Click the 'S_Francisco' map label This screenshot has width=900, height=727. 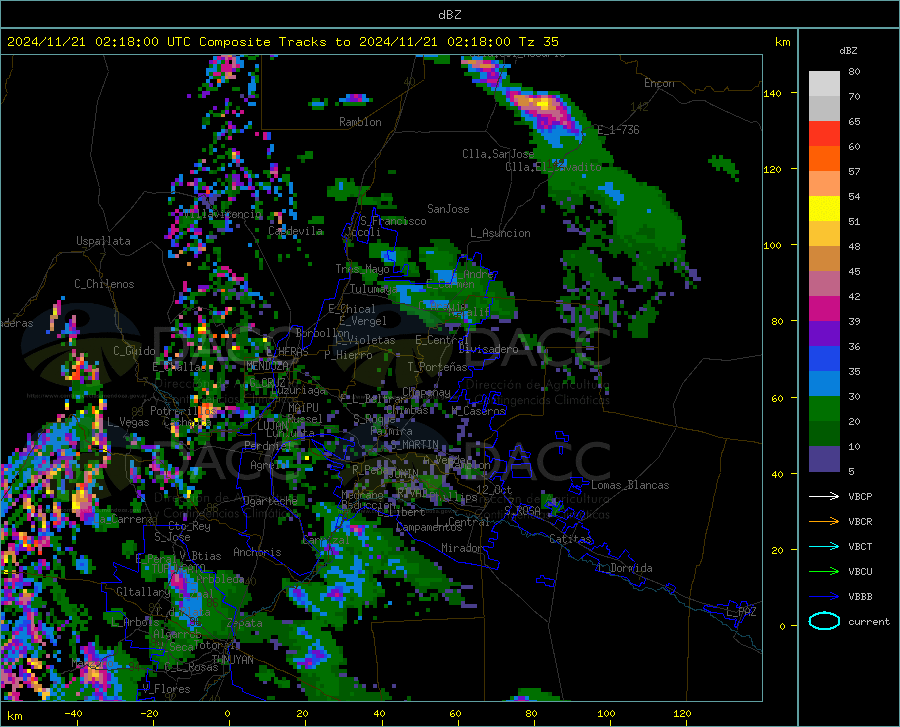[x=393, y=221]
